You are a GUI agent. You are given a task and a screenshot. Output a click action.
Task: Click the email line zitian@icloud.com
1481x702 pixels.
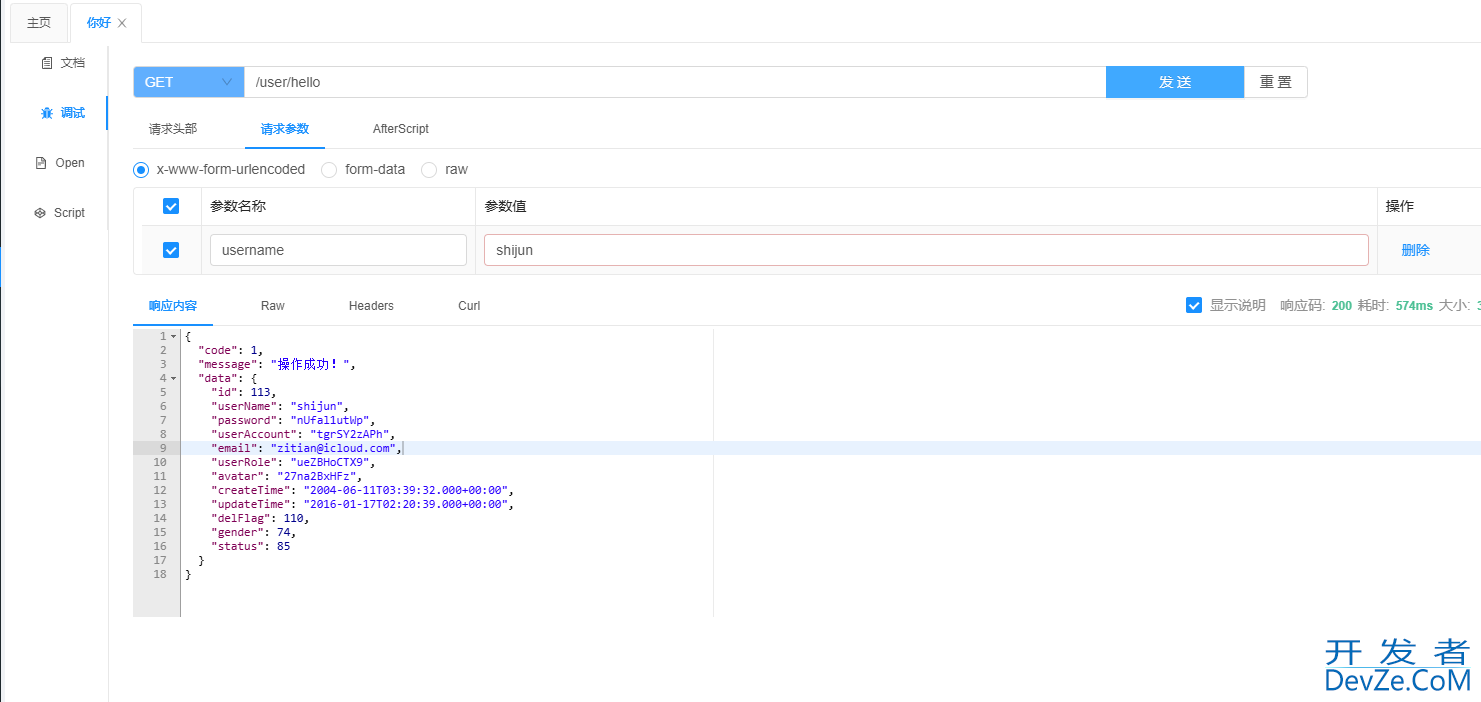click(306, 449)
